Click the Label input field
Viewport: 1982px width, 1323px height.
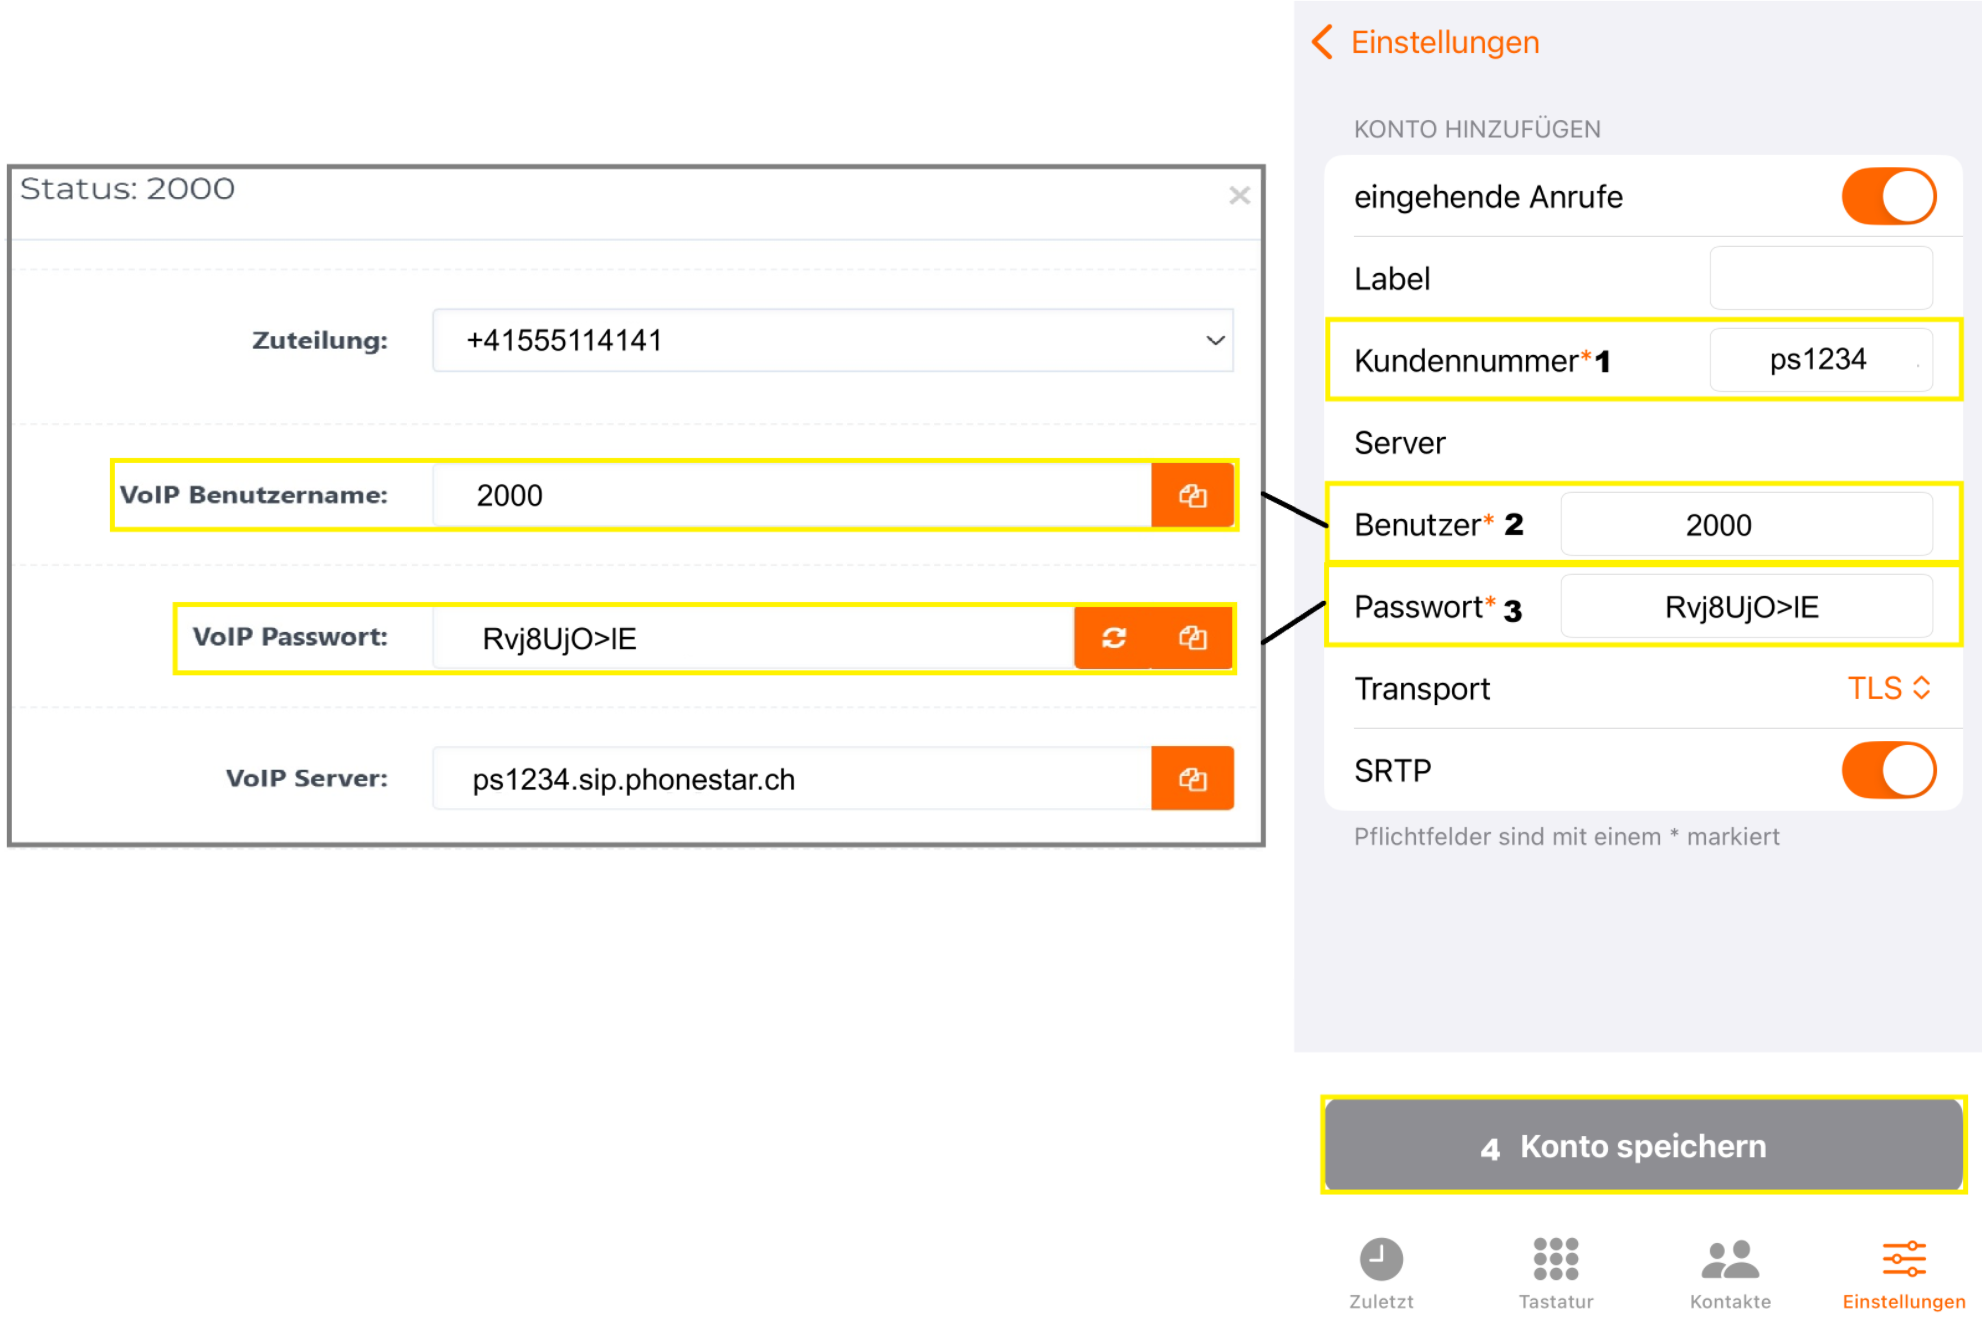click(1820, 279)
